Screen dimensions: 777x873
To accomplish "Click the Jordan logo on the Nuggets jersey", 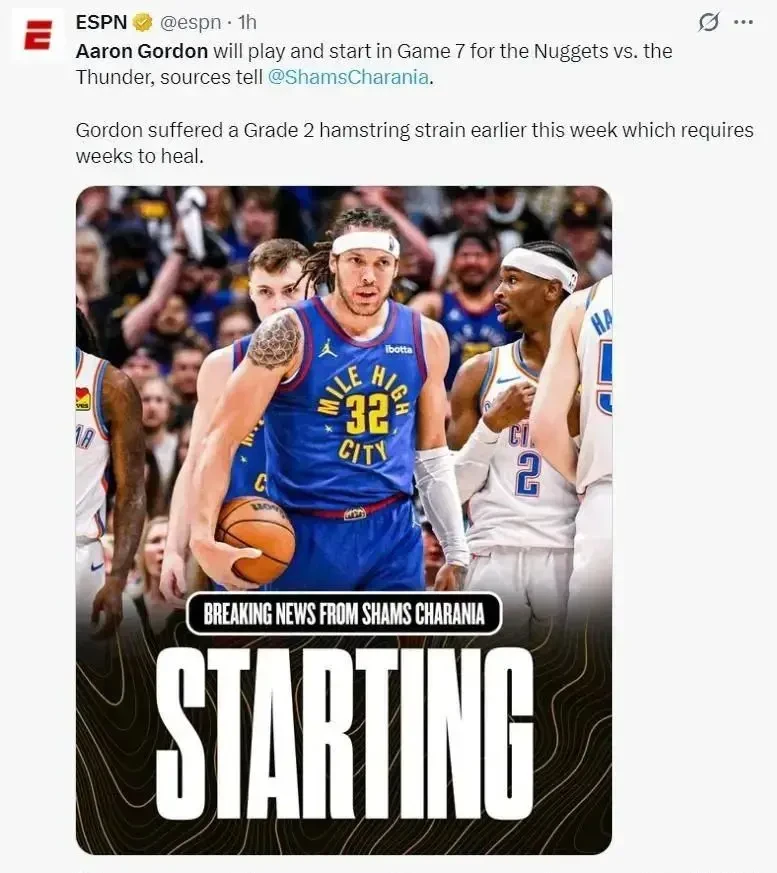I will pos(328,349).
